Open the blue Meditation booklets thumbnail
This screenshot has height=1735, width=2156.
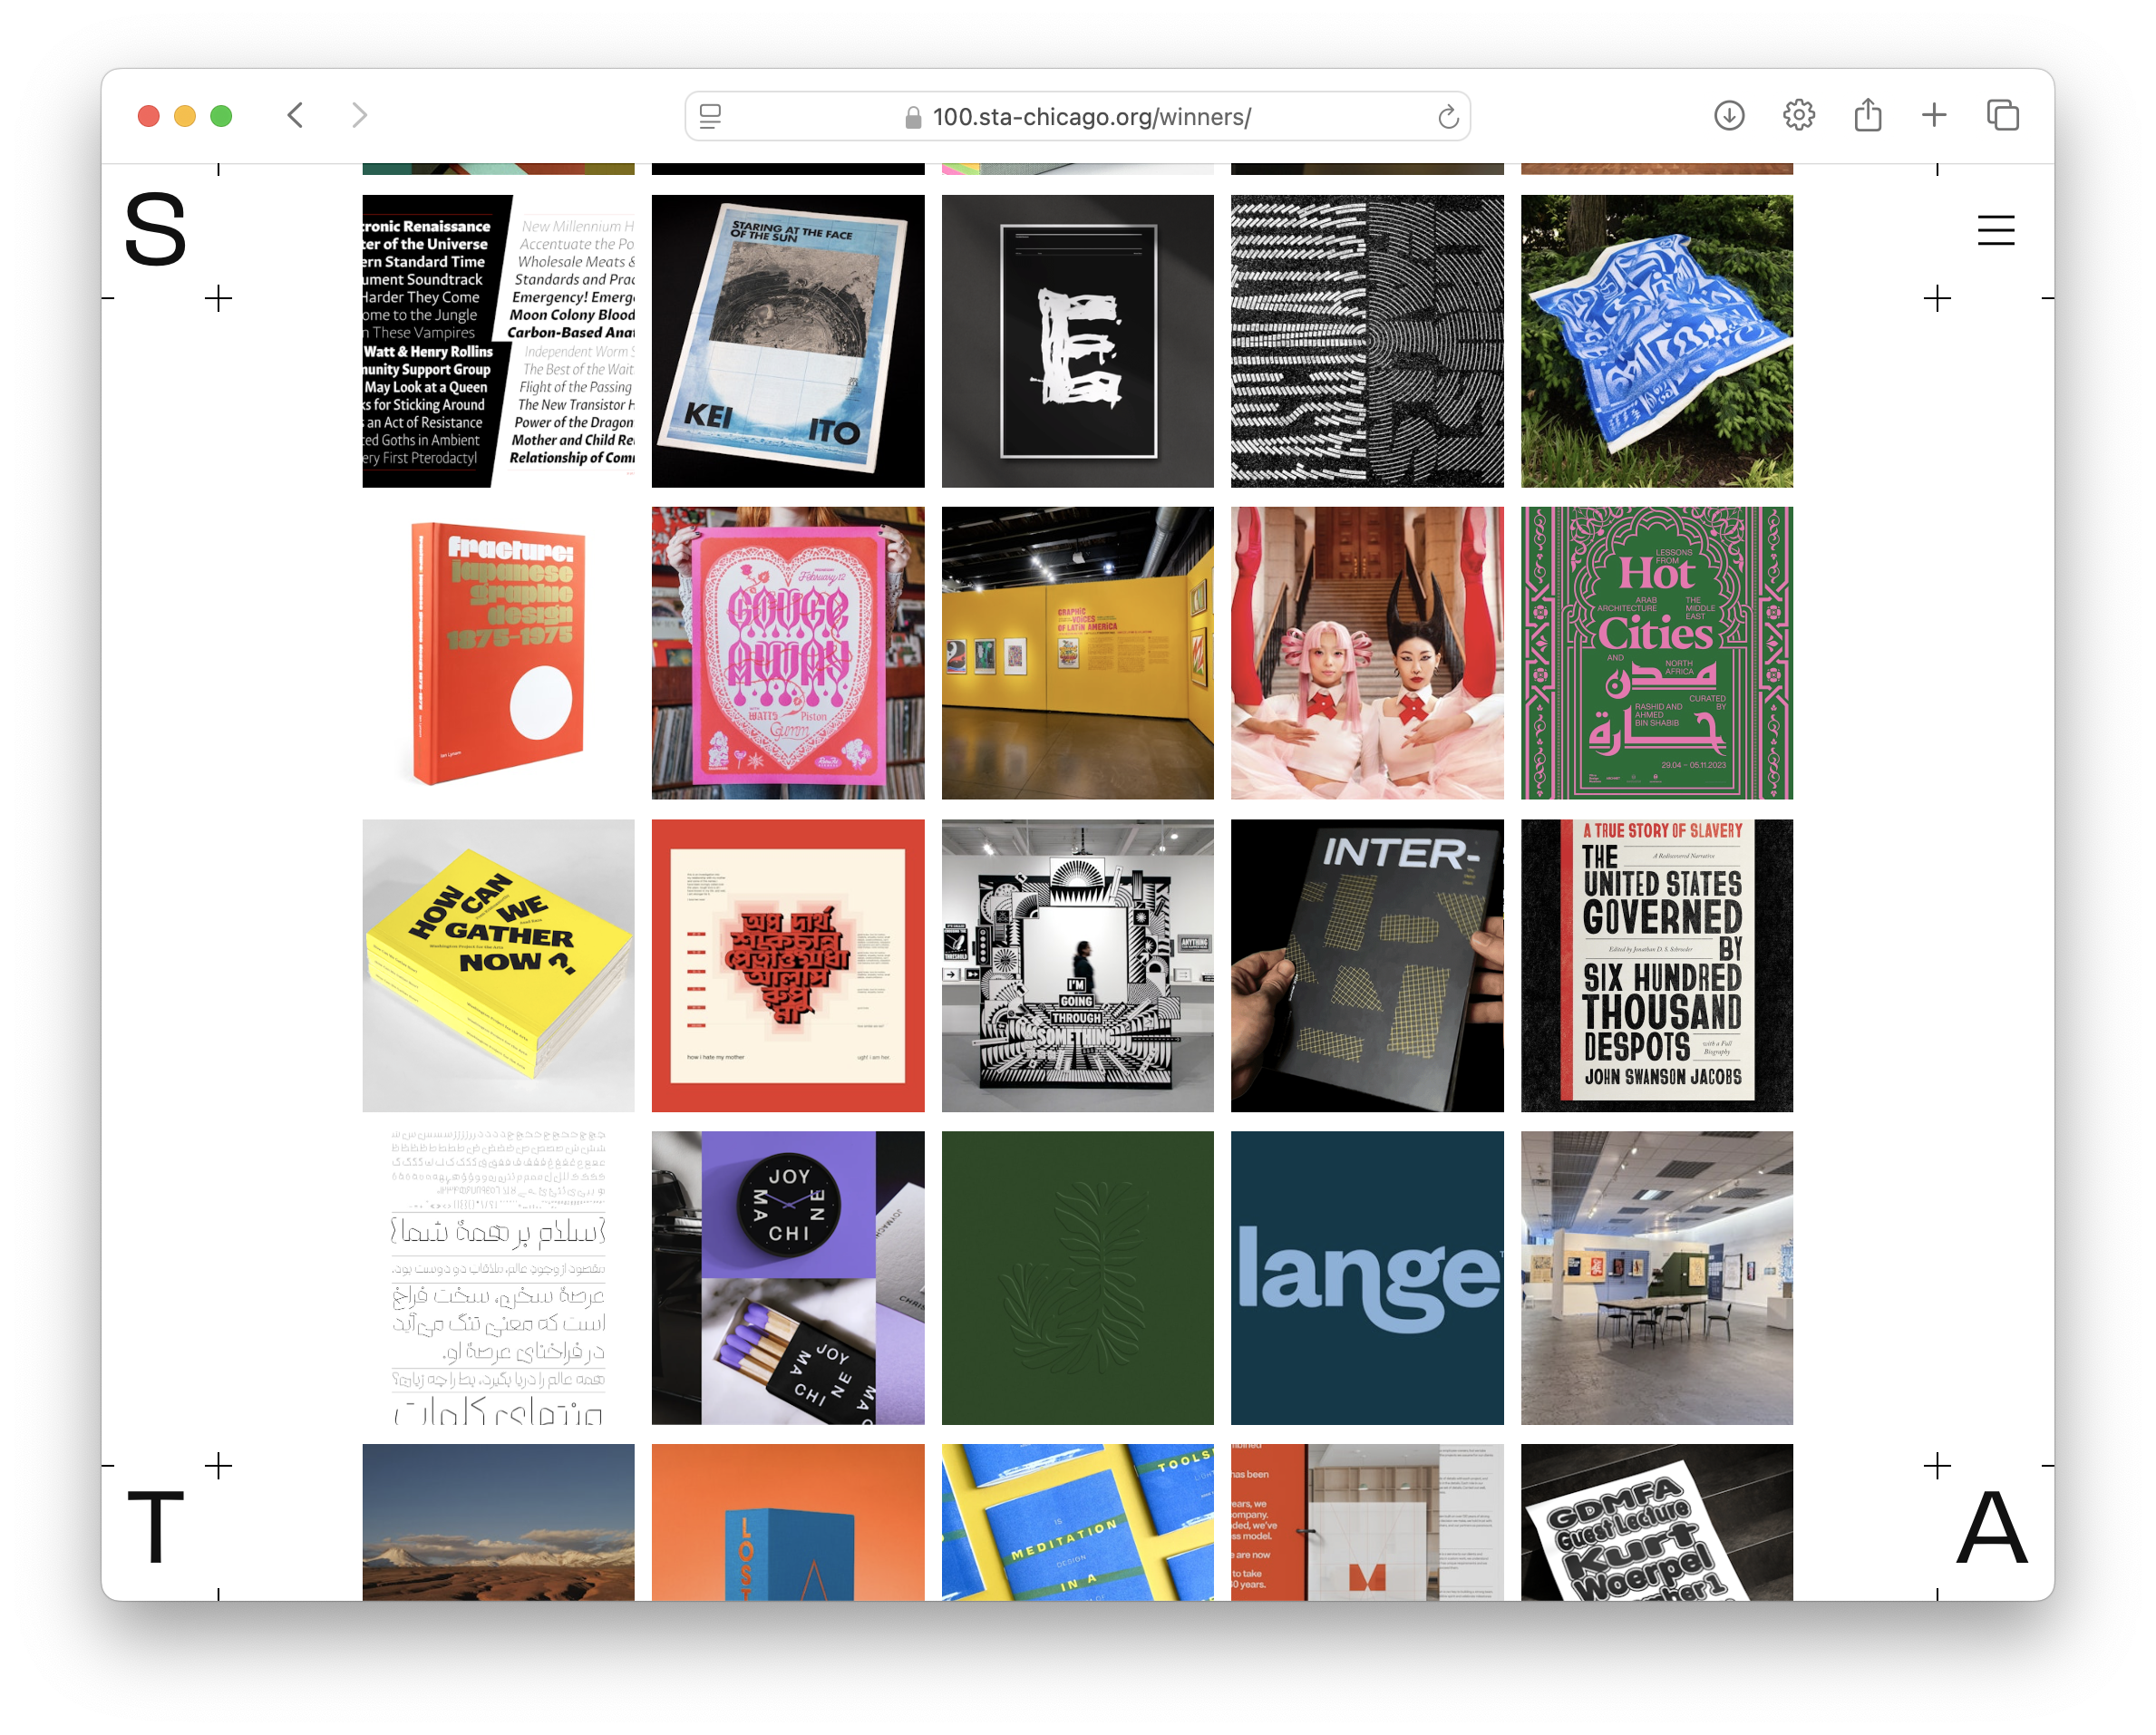coord(1077,1522)
